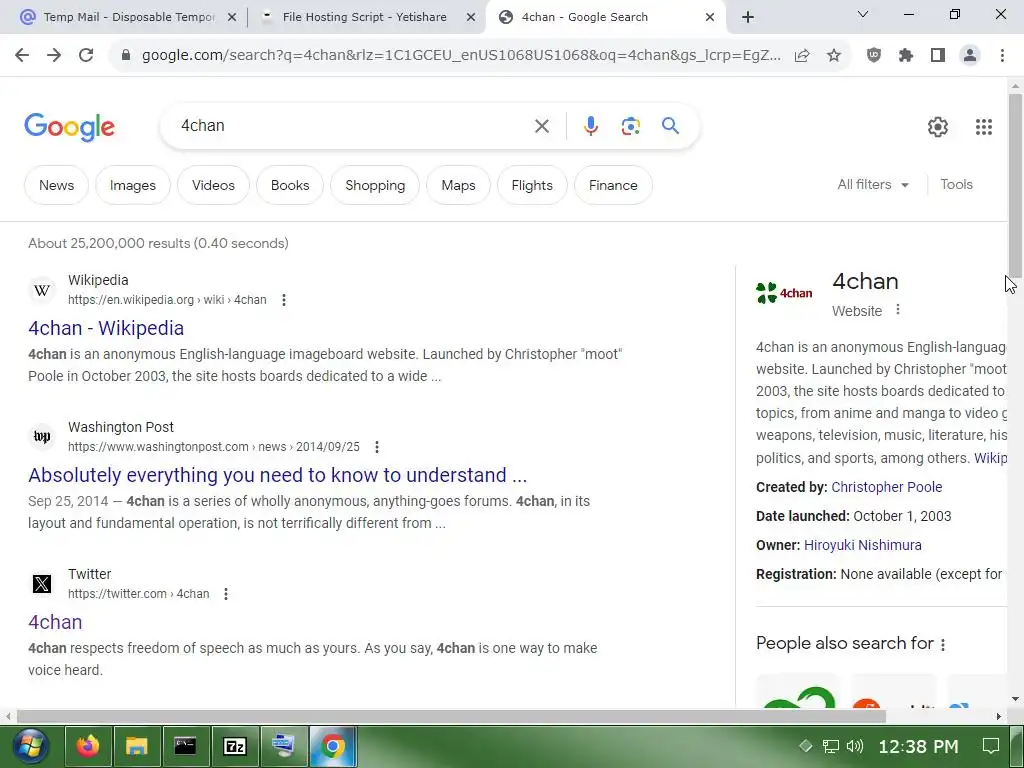Click the taskbar clock 12:38 PM
1024x768 pixels.
[918, 746]
